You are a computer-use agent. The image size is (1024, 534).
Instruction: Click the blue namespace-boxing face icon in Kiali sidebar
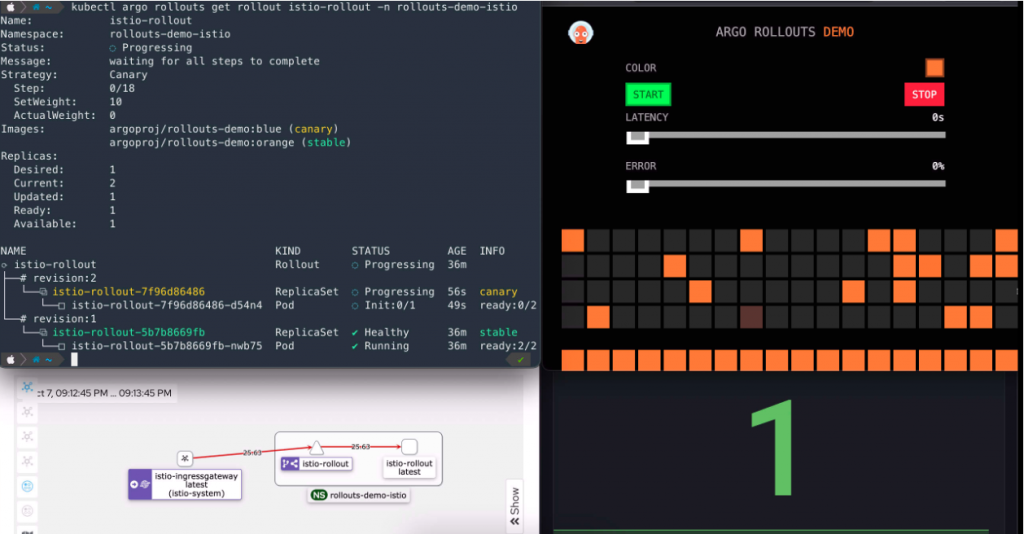[x=27, y=486]
